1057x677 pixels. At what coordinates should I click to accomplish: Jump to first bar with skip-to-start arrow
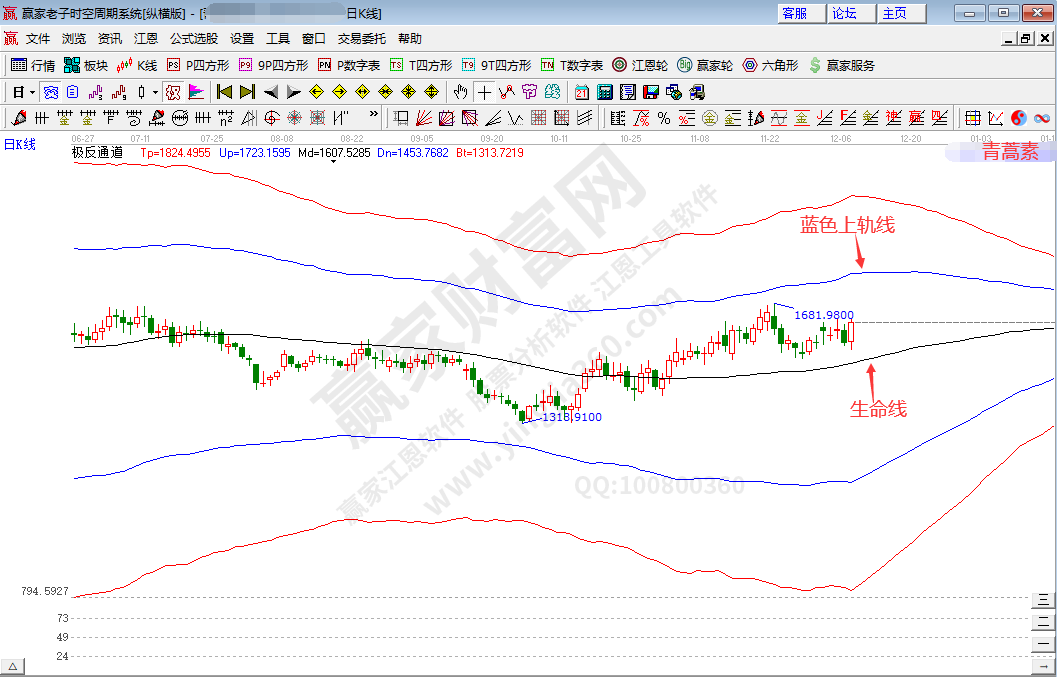tap(224, 92)
